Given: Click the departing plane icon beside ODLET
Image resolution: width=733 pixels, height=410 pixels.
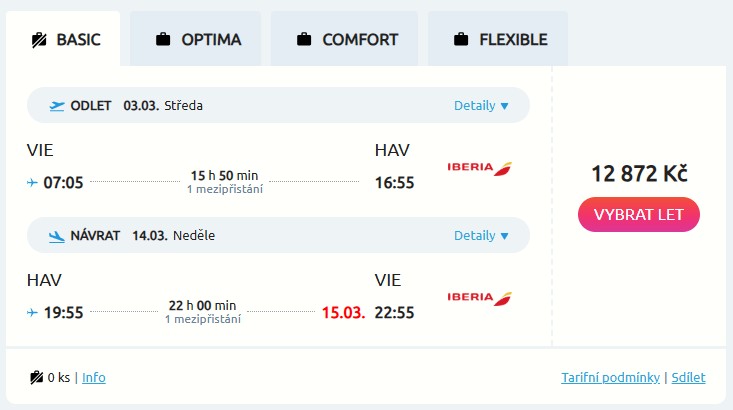Looking at the screenshot, I should click(x=56, y=105).
